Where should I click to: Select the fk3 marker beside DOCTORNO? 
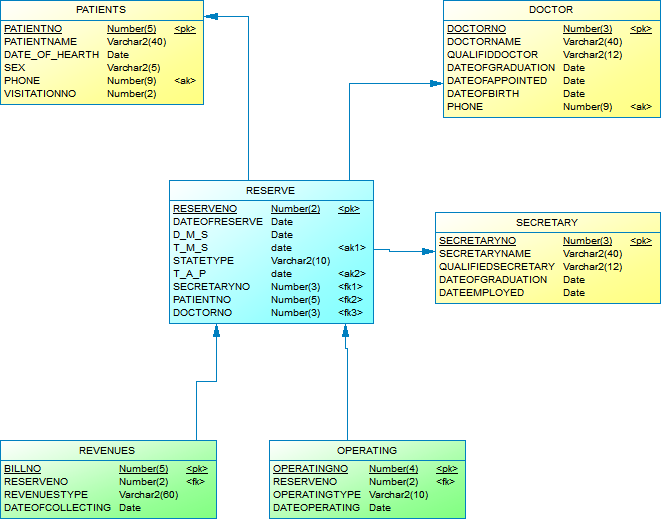click(350, 313)
